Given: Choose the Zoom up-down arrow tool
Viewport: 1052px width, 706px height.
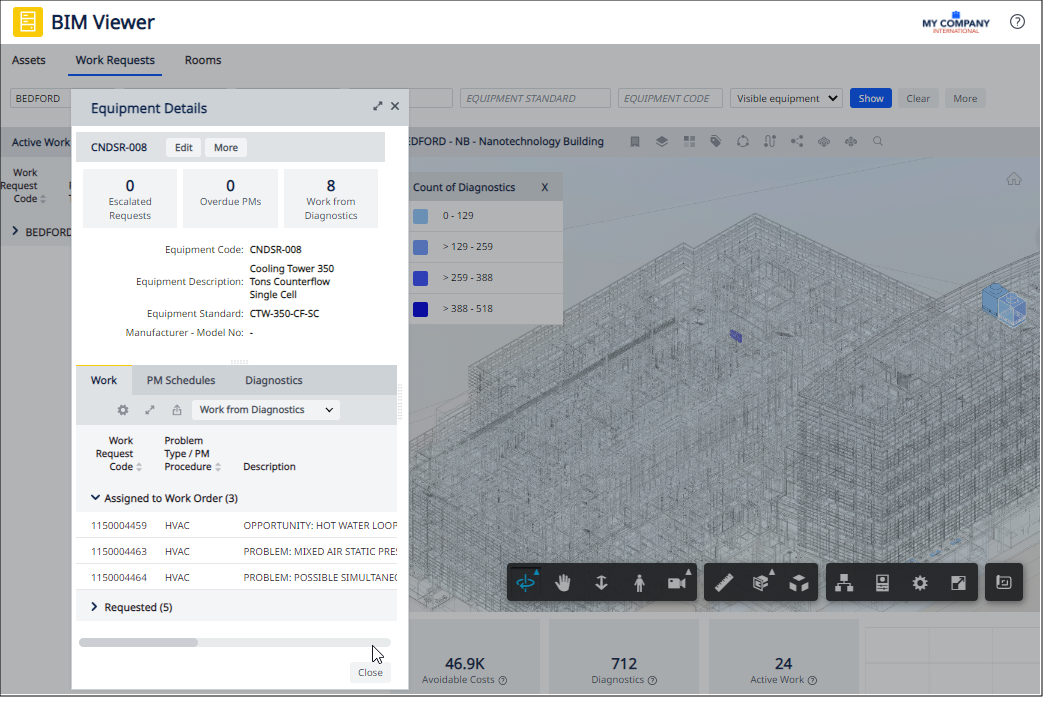Looking at the screenshot, I should tap(602, 585).
